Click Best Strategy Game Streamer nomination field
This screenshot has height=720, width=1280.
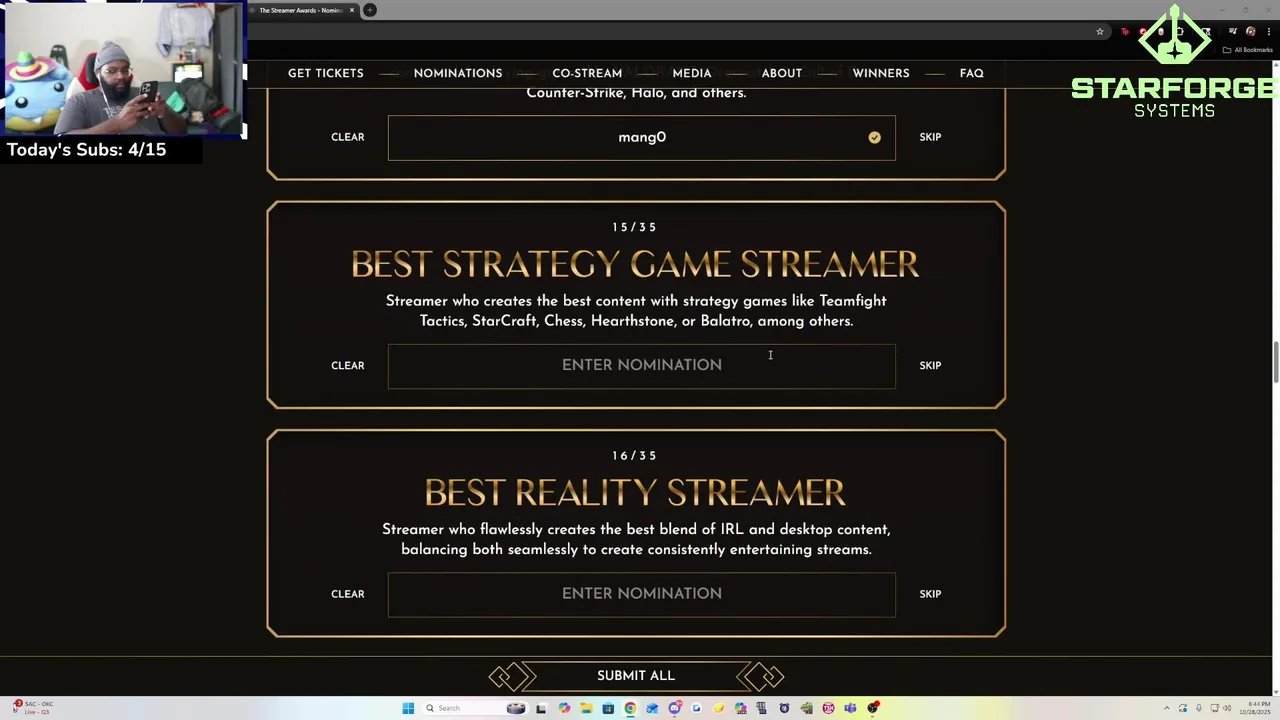tap(642, 365)
